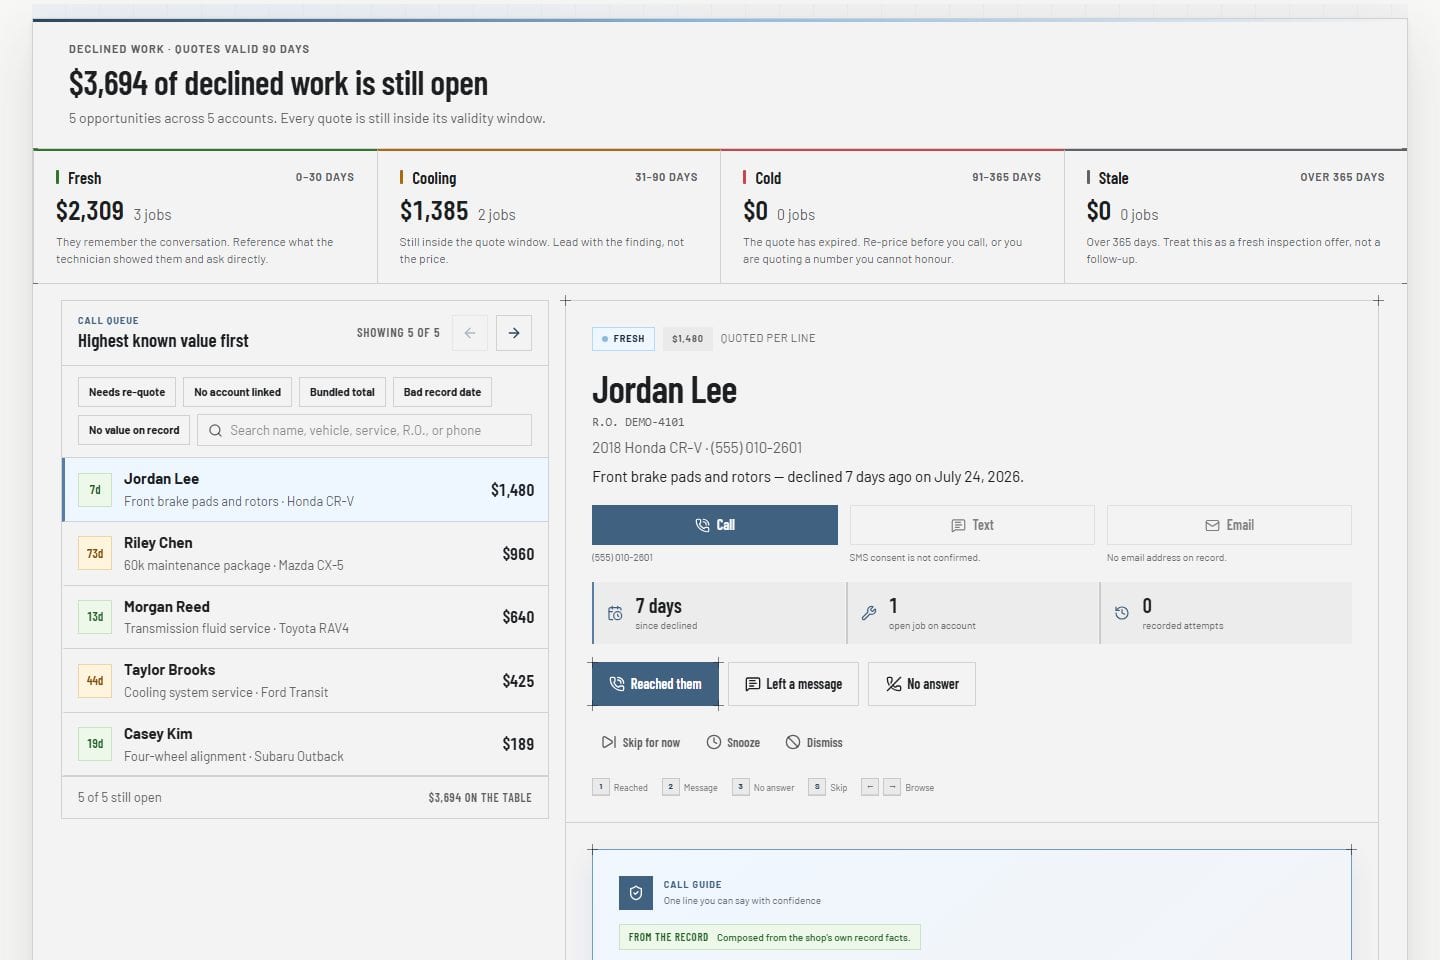Mark outcome as Reached them
This screenshot has height=960, width=1440.
tap(656, 684)
